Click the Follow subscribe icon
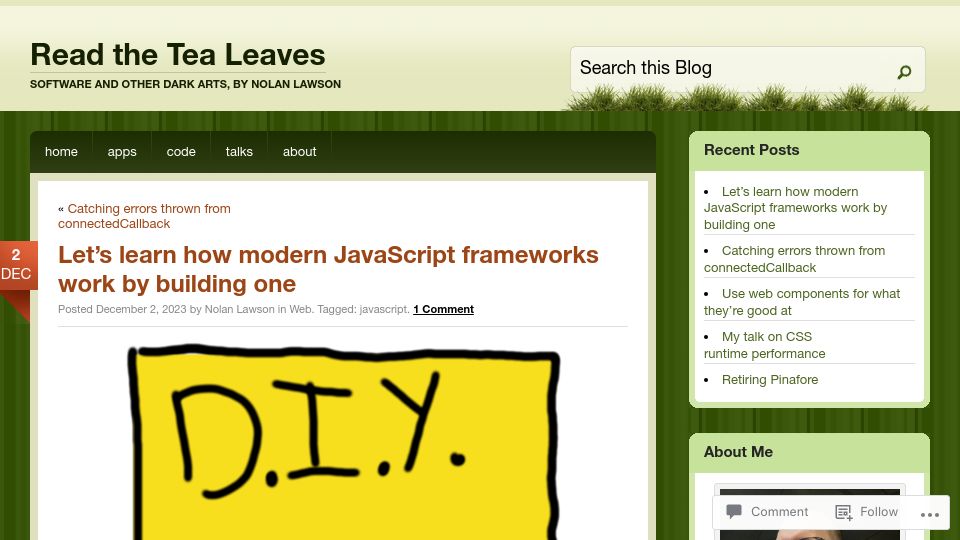 click(844, 512)
